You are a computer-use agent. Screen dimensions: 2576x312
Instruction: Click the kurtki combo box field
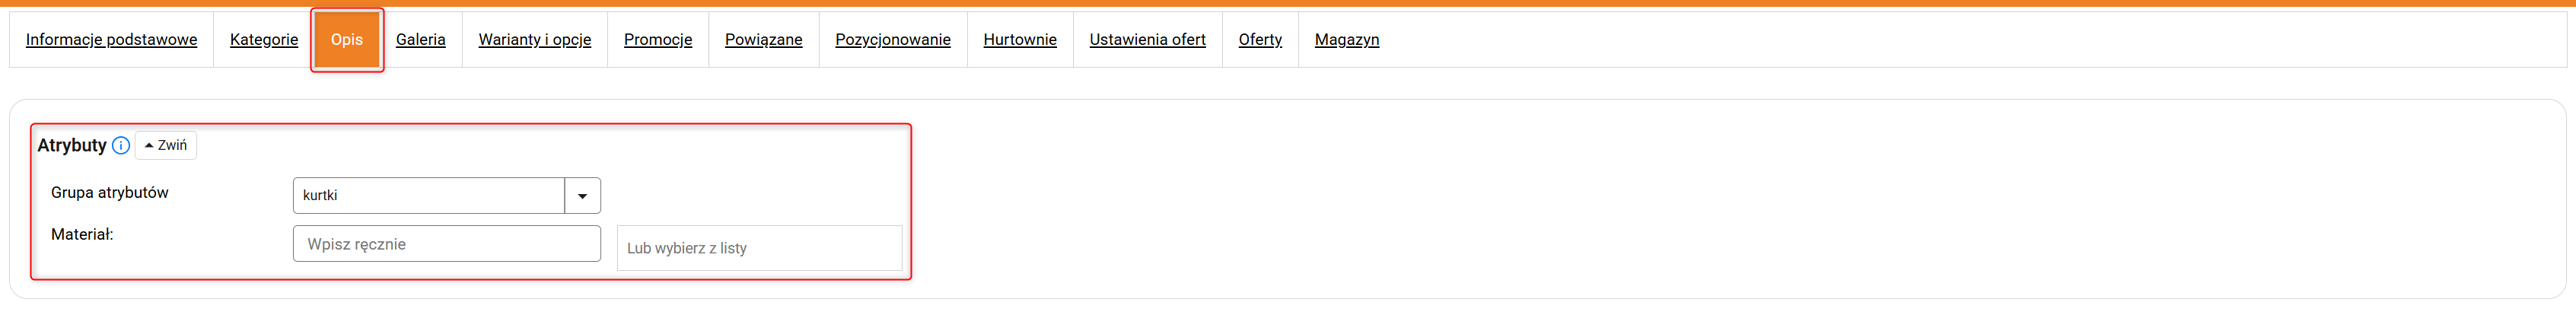[429, 196]
